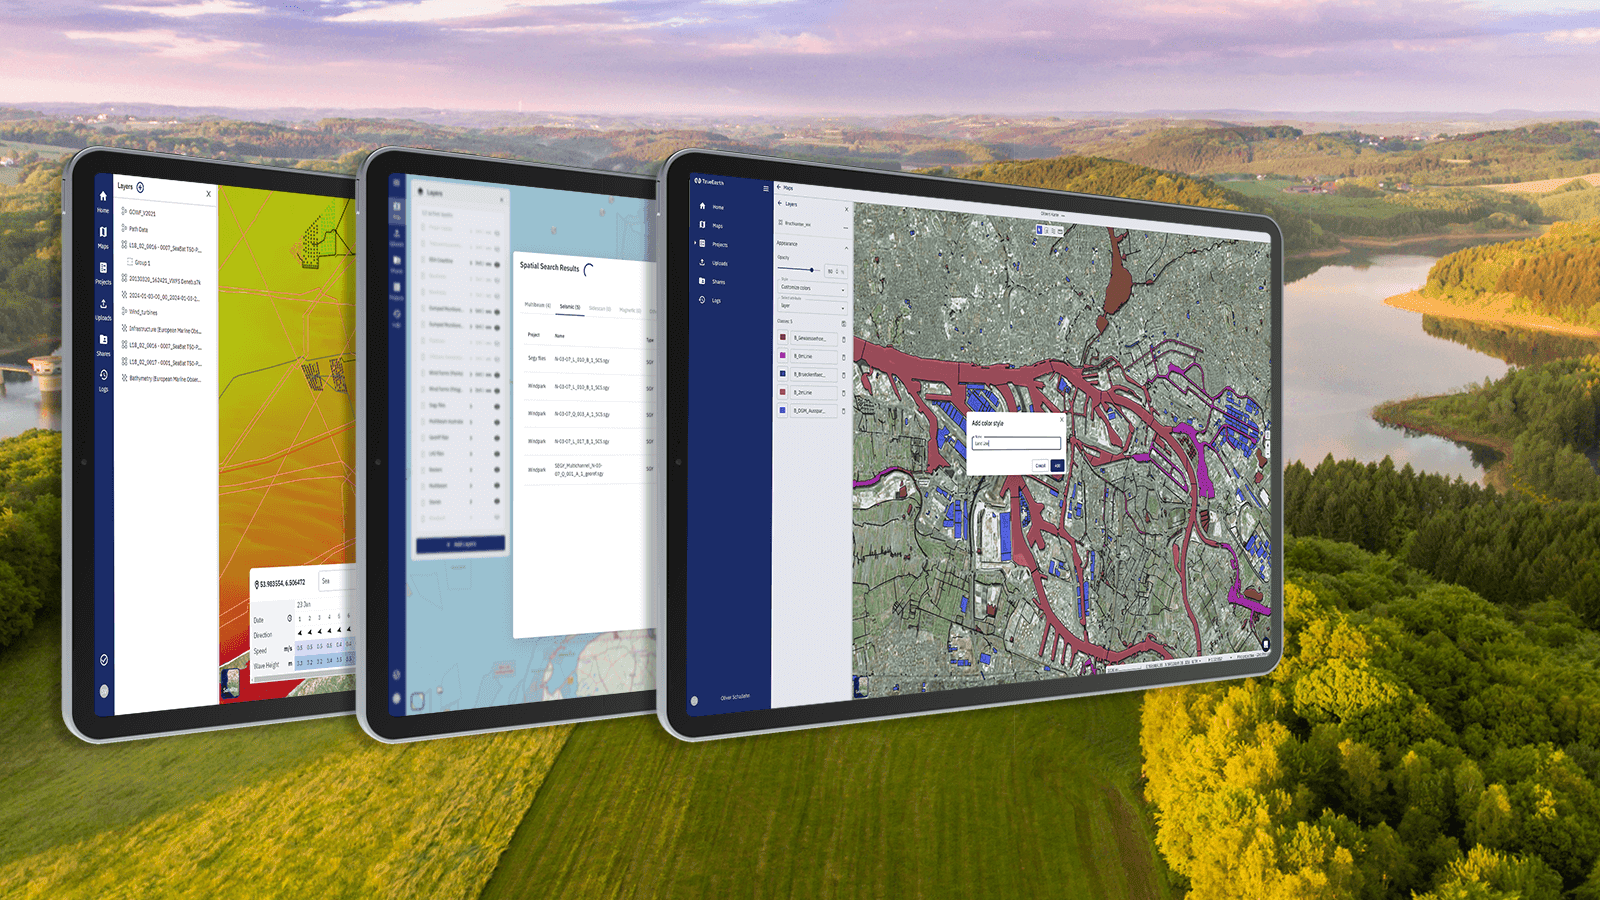This screenshot has width=1600, height=900.
Task: Click the clock icon in the Date row
Action: tap(290, 619)
